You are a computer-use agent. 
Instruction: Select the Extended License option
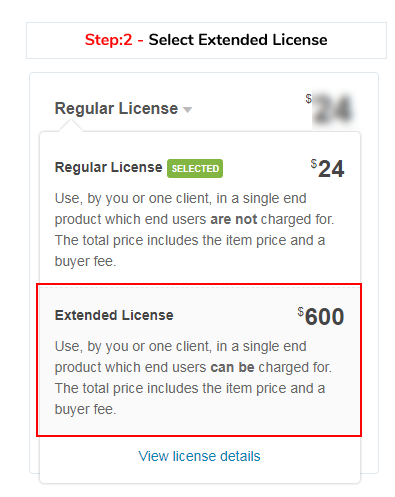click(199, 360)
